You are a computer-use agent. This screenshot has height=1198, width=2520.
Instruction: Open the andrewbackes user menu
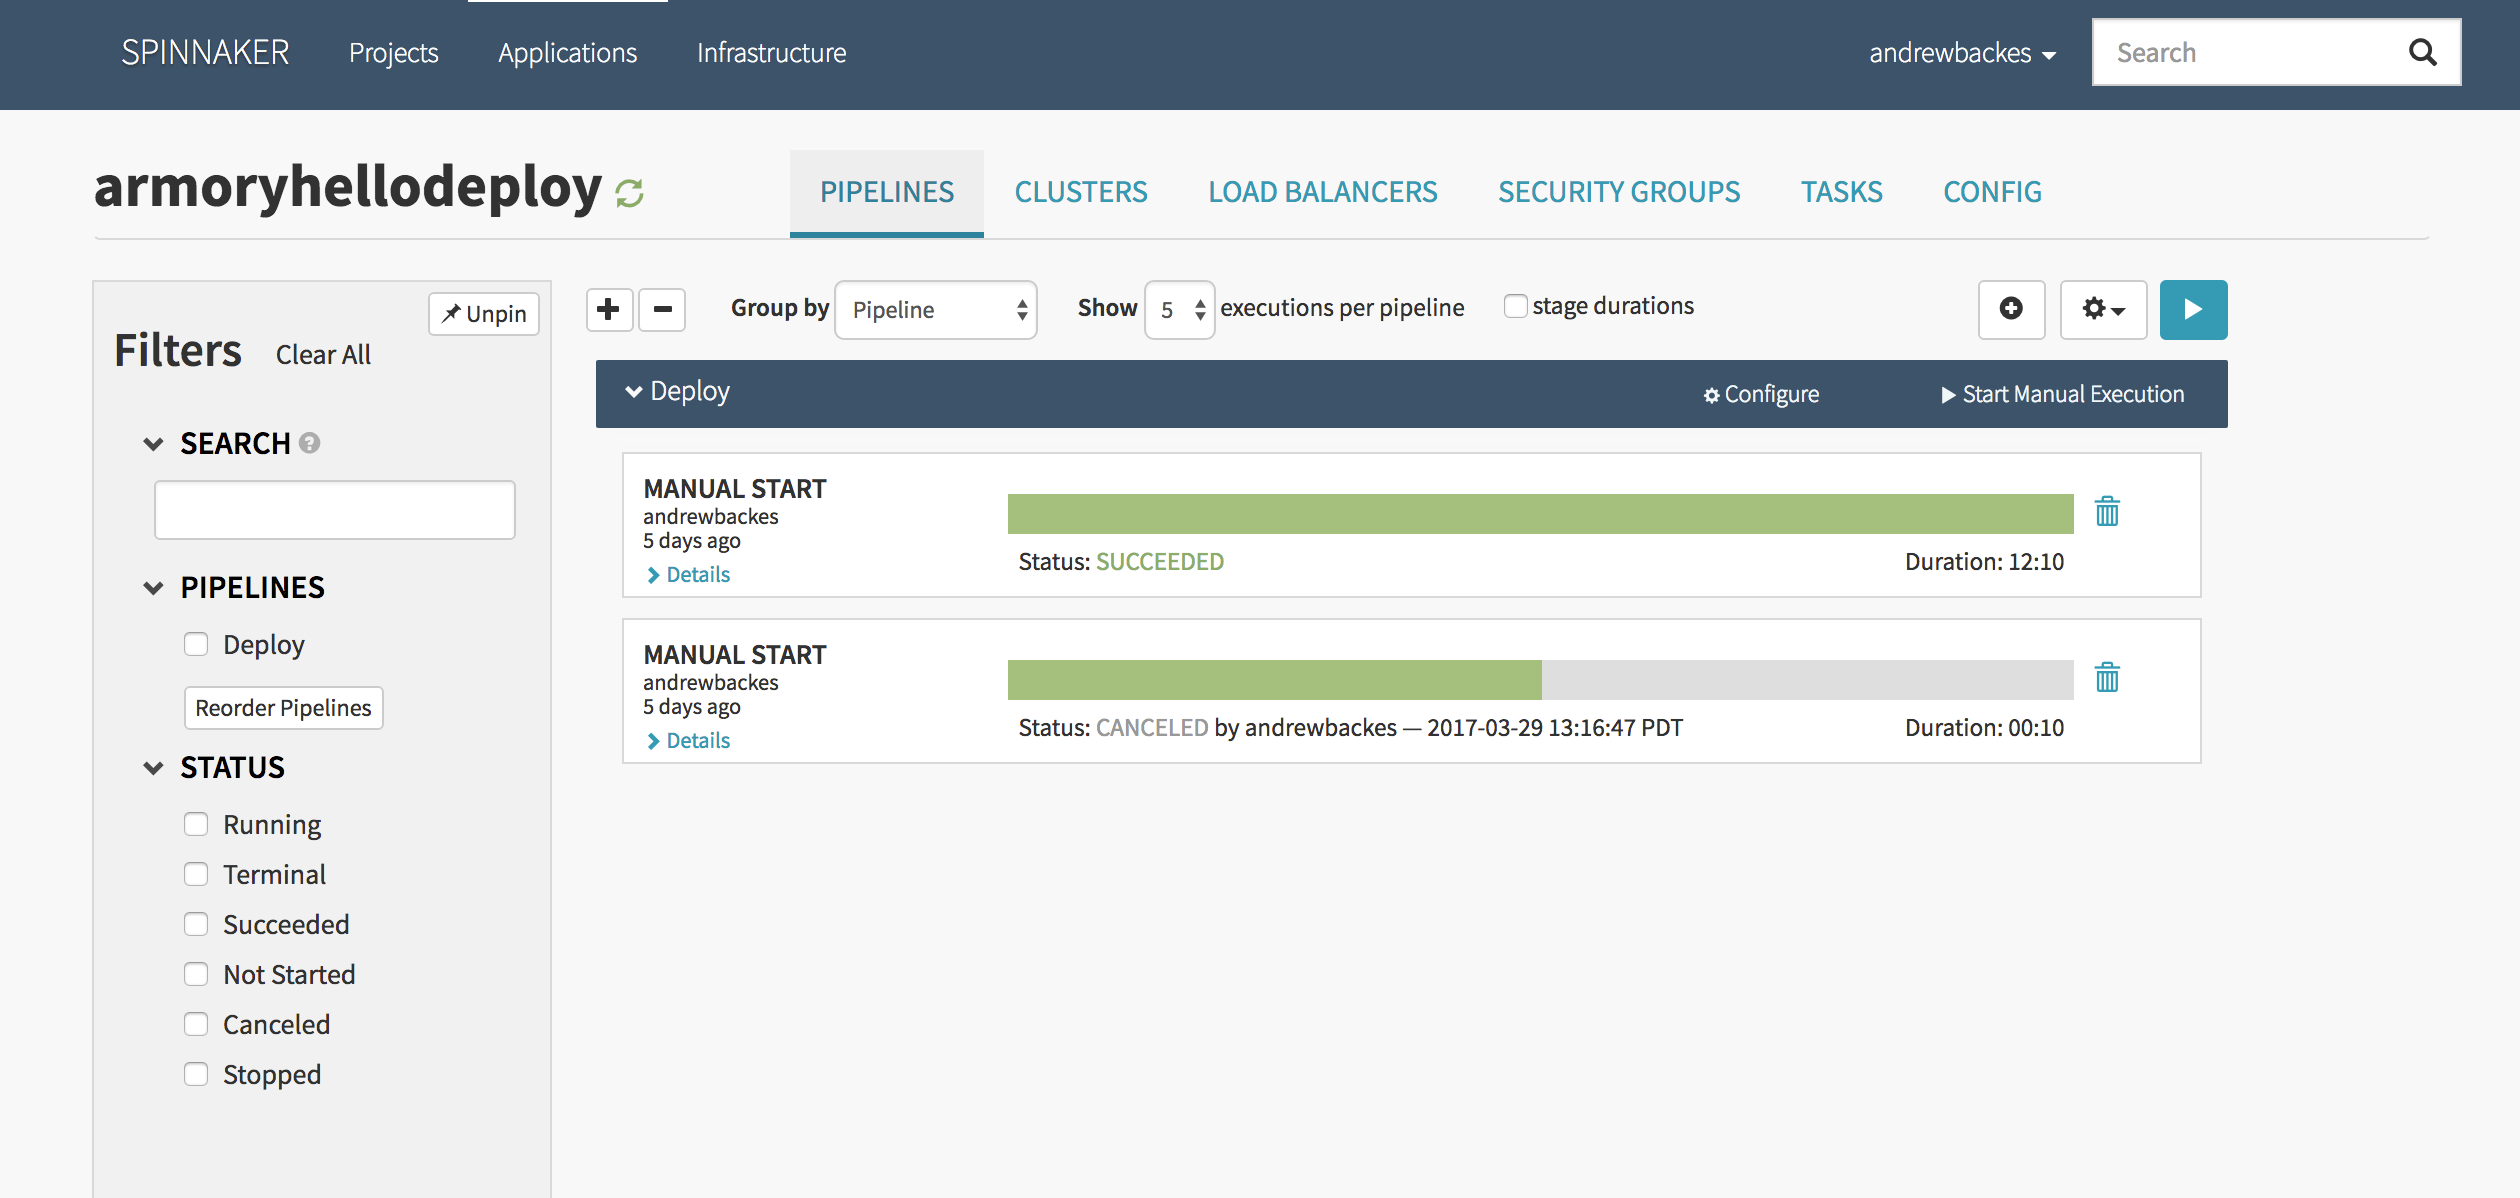1961,53
